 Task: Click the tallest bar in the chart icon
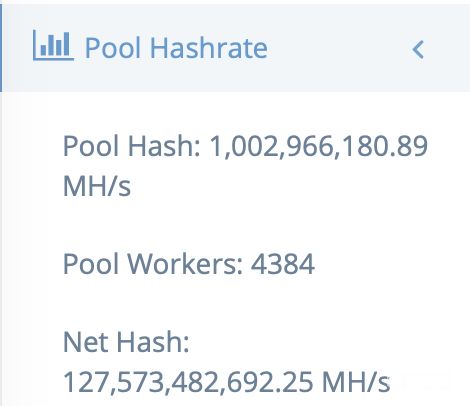[x=66, y=44]
